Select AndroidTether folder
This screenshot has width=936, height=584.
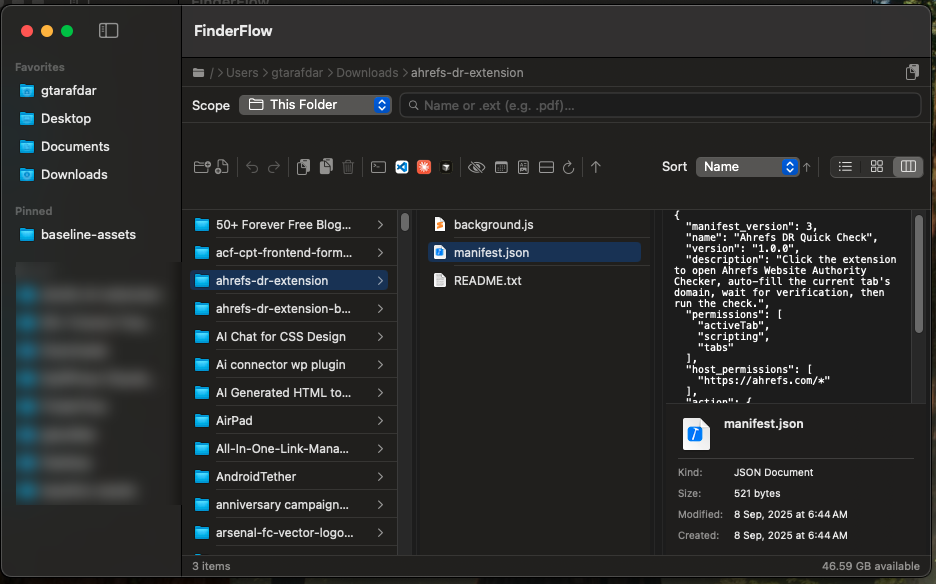point(289,477)
